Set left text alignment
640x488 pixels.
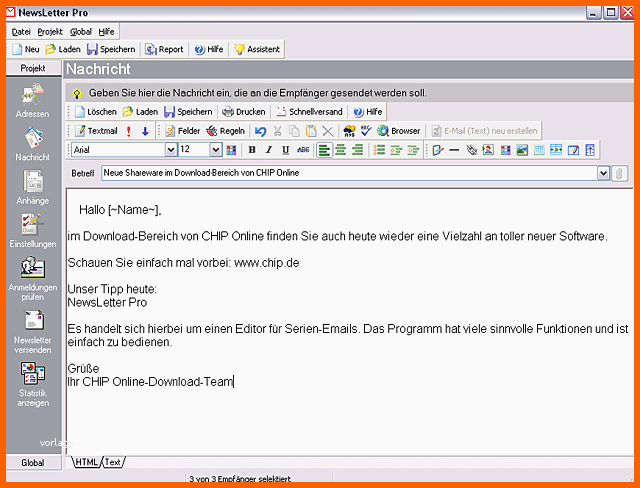pos(324,150)
